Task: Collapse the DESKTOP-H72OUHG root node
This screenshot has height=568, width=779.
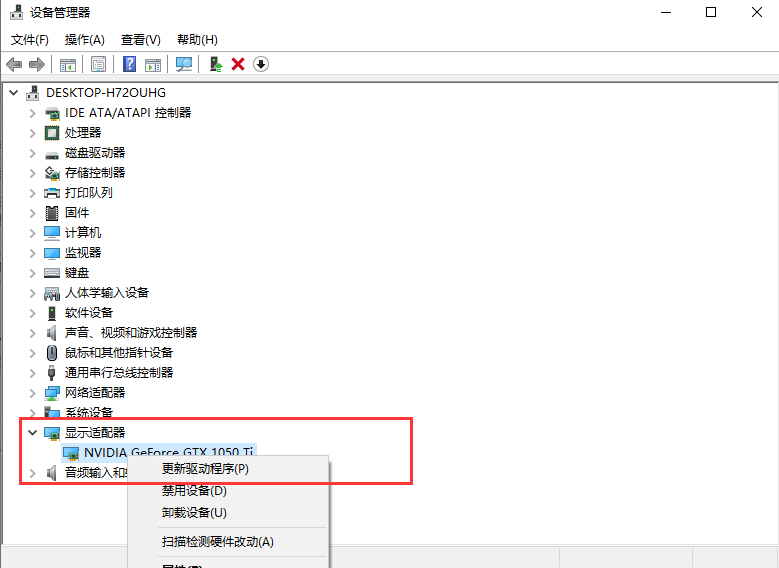Action: point(14,93)
